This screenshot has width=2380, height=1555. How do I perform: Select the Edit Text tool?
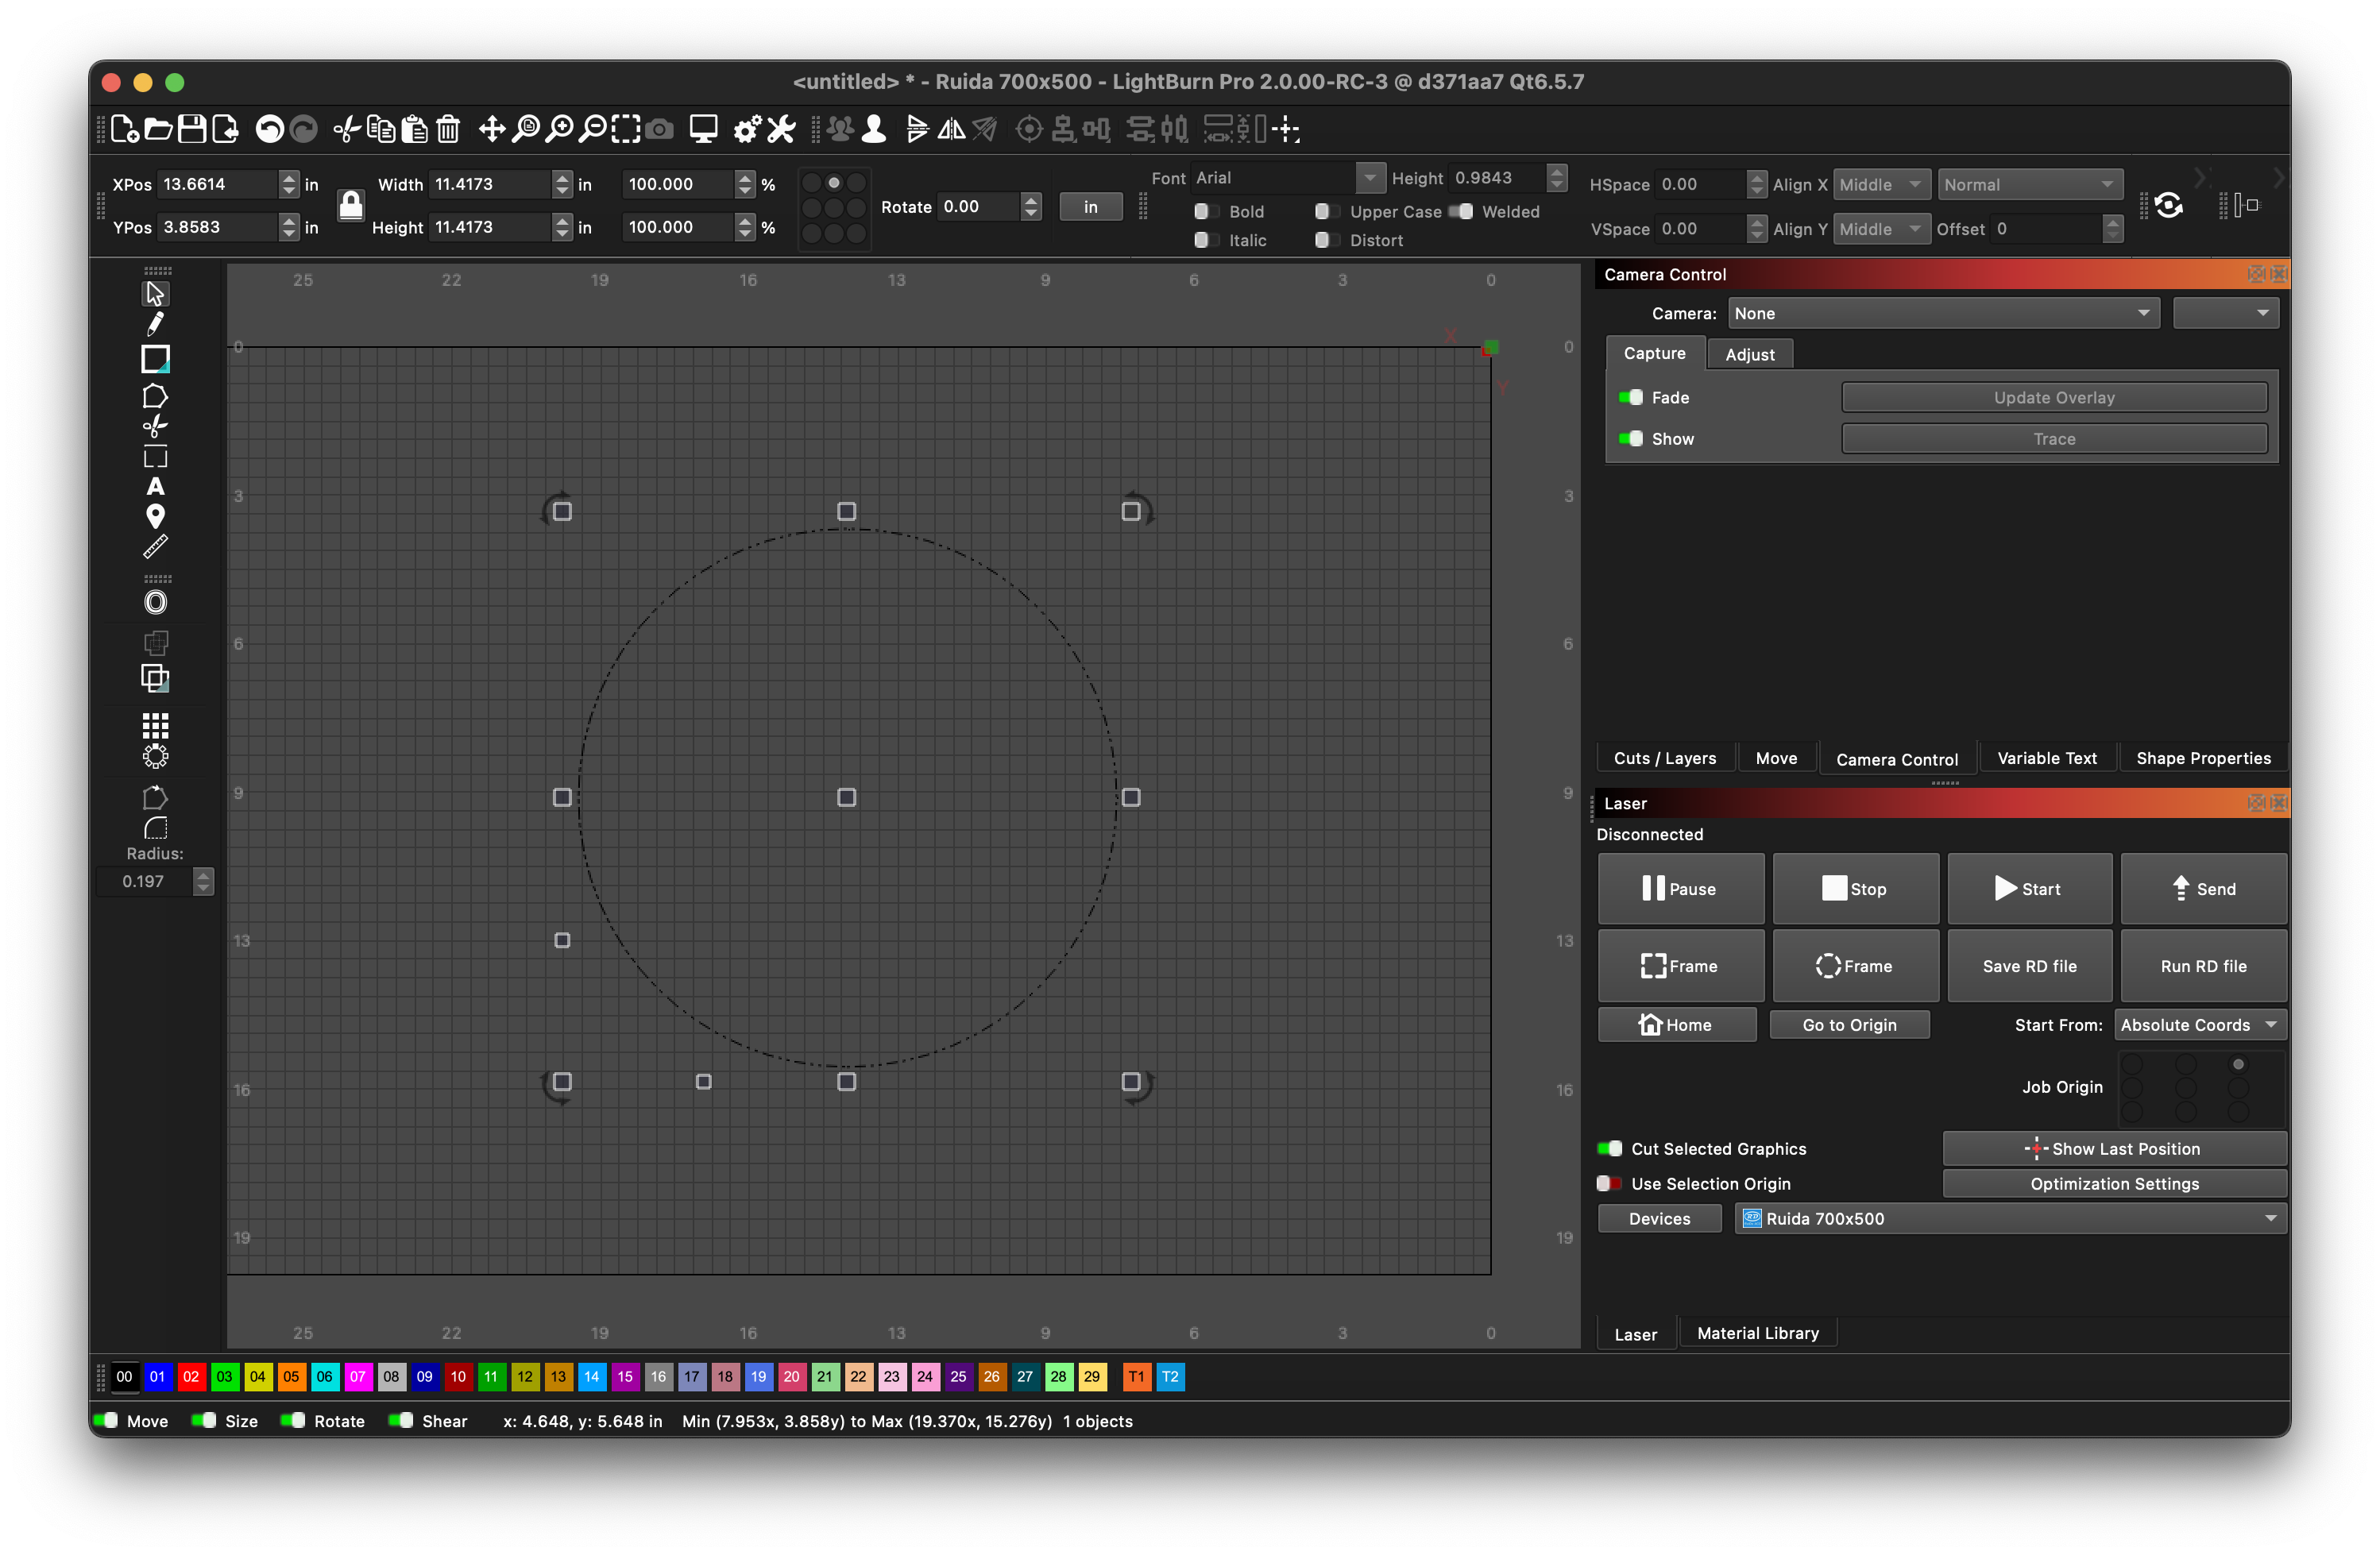tap(155, 487)
